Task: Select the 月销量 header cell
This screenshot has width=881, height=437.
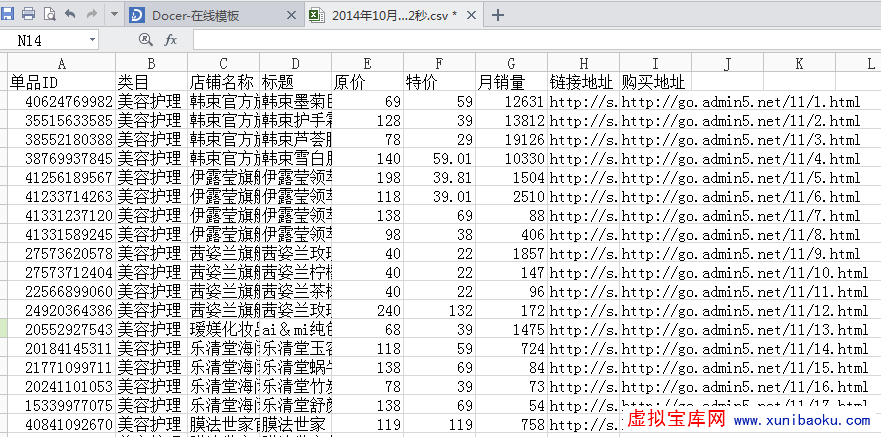Action: 511,82
